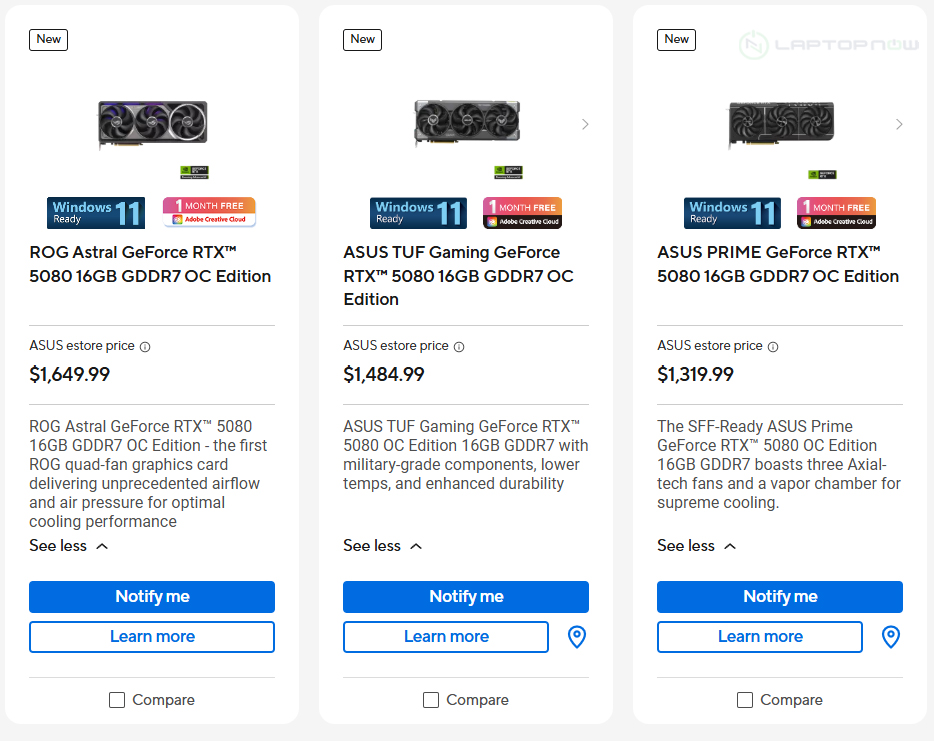The width and height of the screenshot is (934, 741).
Task: Open store locator pin for TUF Gaming card
Action: [577, 637]
